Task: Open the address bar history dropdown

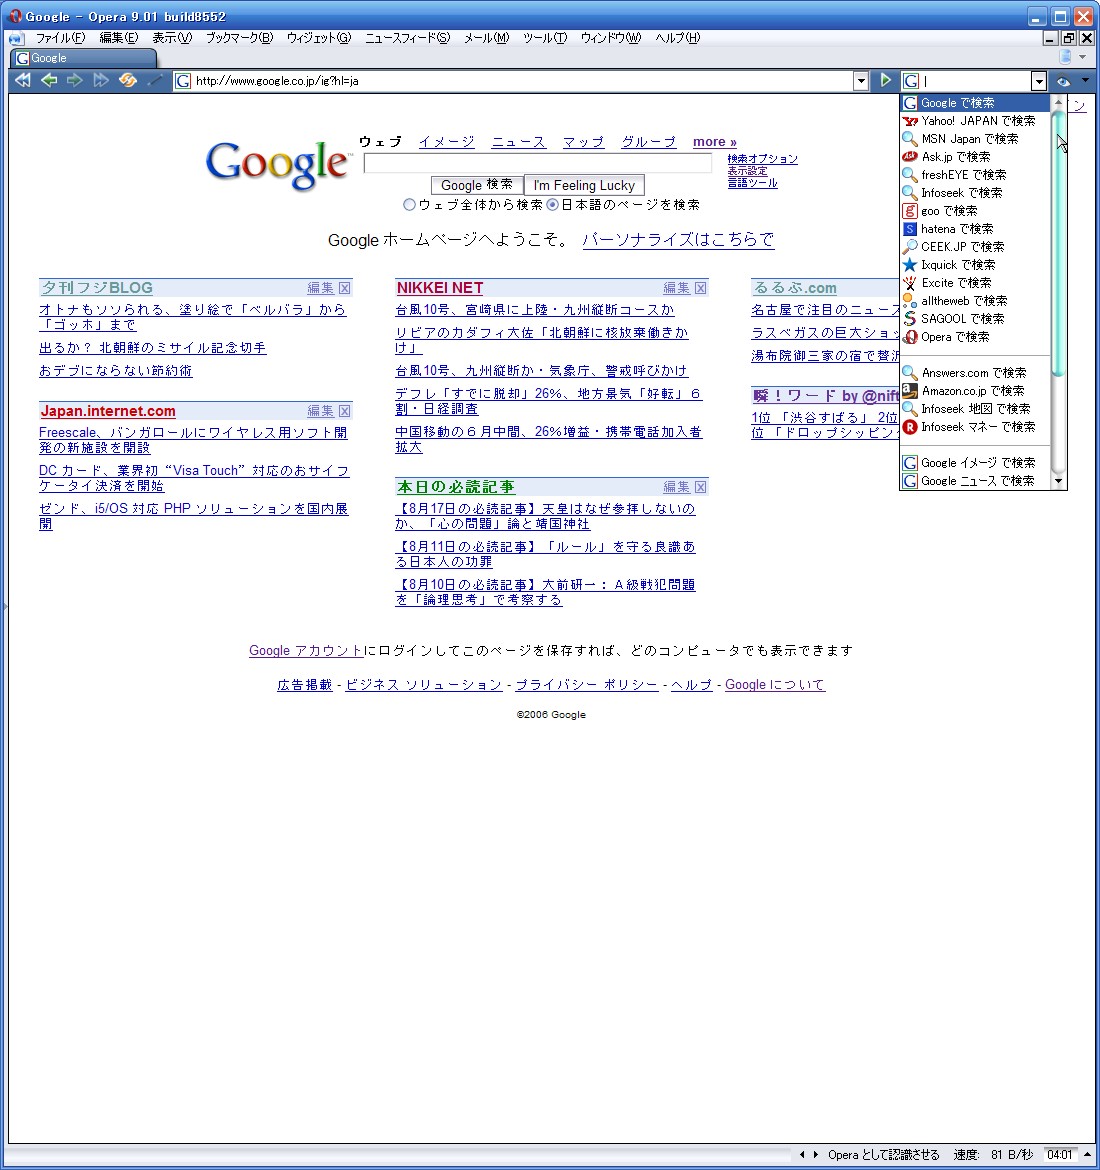Action: point(860,81)
